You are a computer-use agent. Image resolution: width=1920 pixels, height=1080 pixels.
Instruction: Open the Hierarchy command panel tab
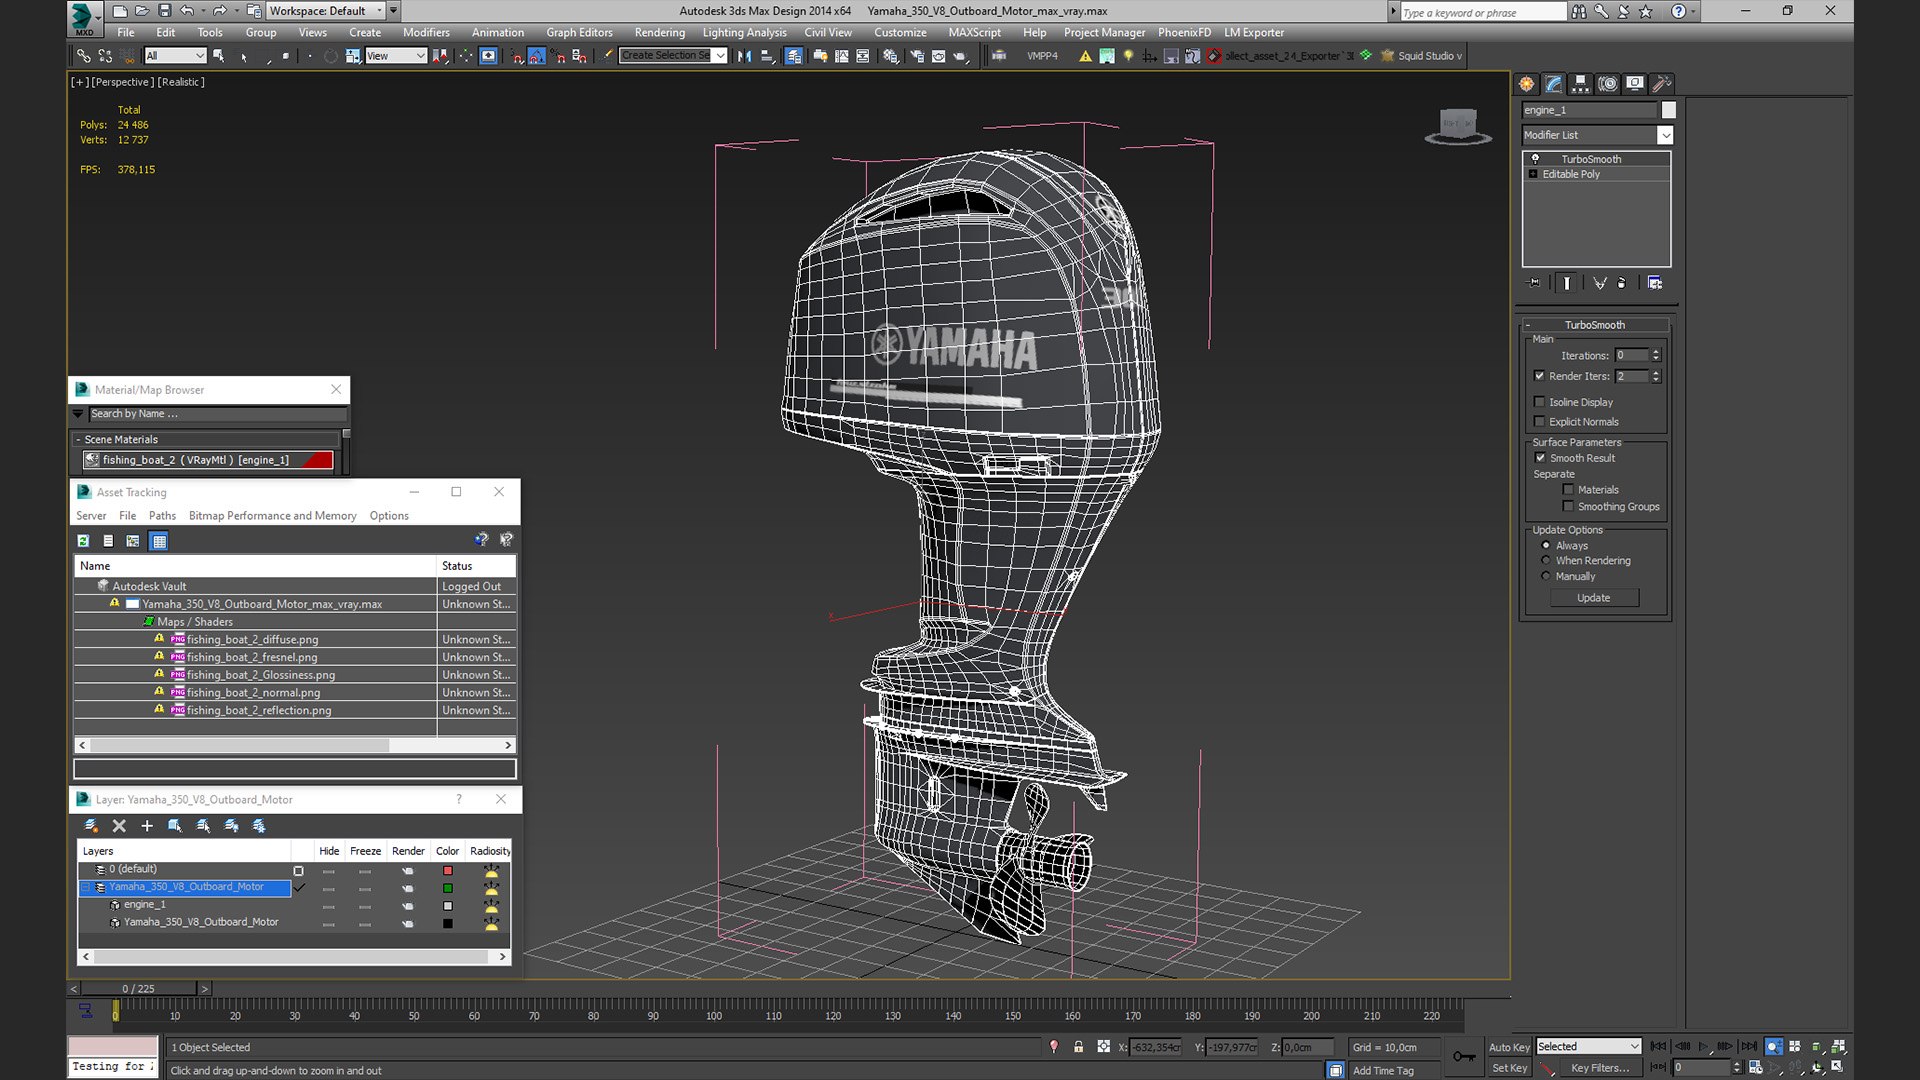(1580, 84)
